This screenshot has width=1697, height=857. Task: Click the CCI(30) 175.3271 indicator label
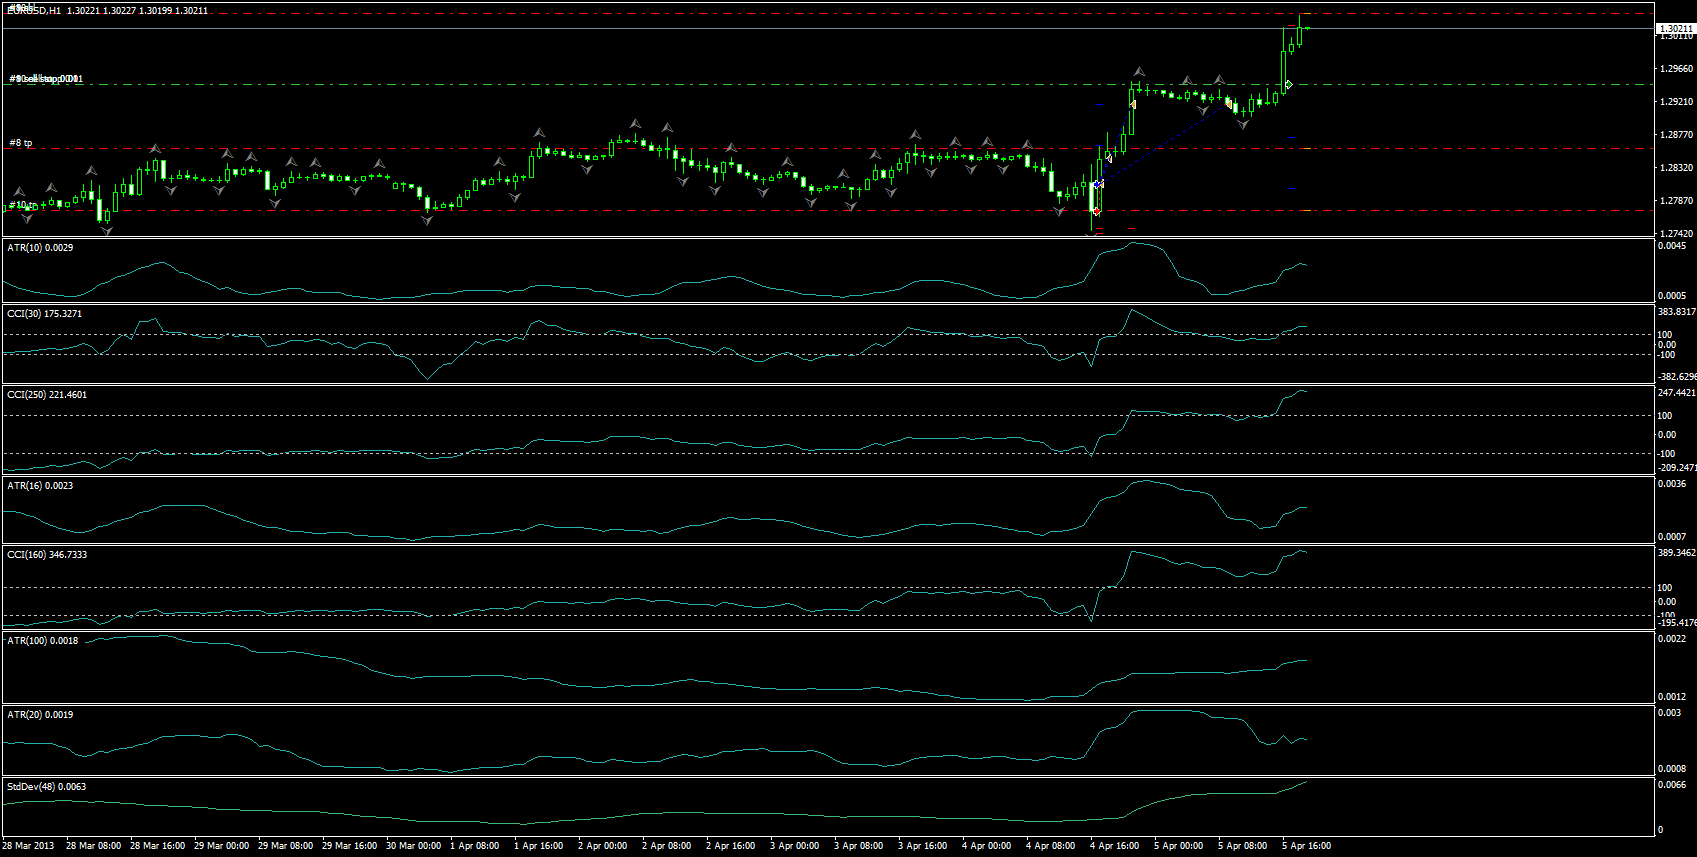pyautogui.click(x=45, y=313)
